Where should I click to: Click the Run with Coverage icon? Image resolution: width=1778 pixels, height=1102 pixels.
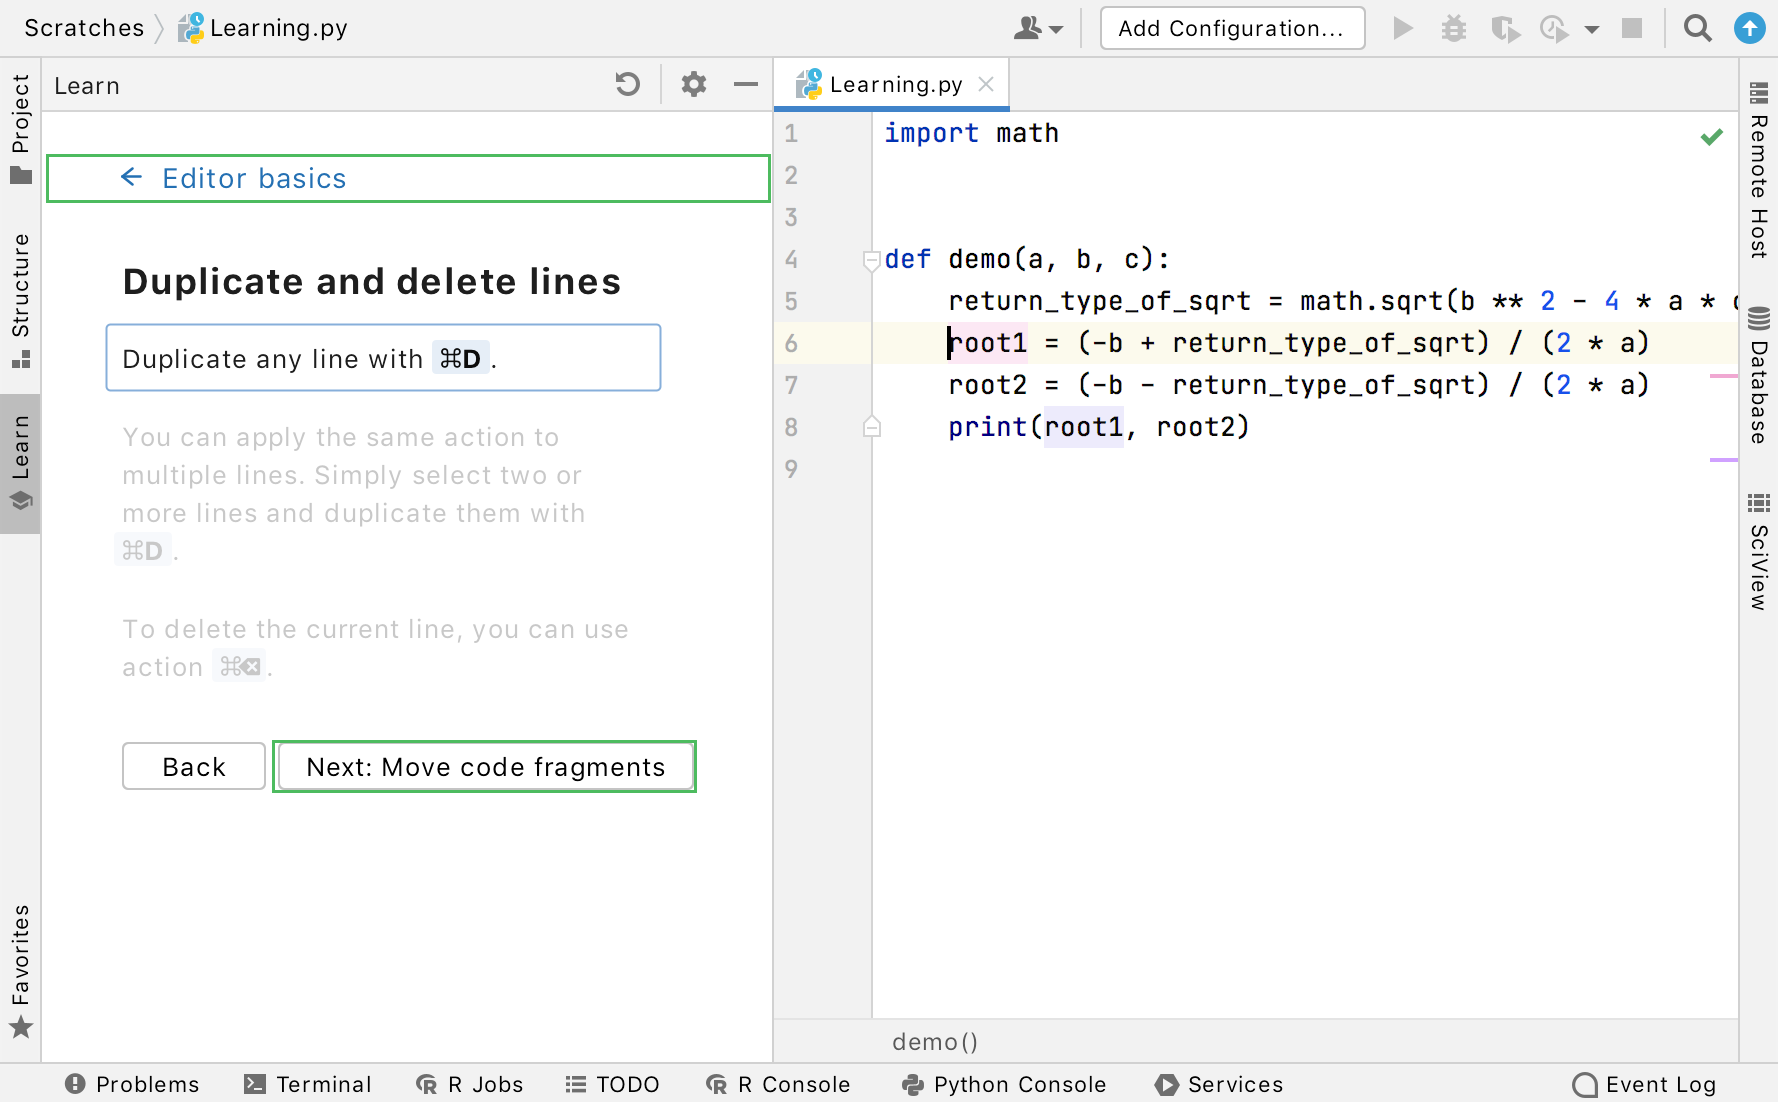1504,28
